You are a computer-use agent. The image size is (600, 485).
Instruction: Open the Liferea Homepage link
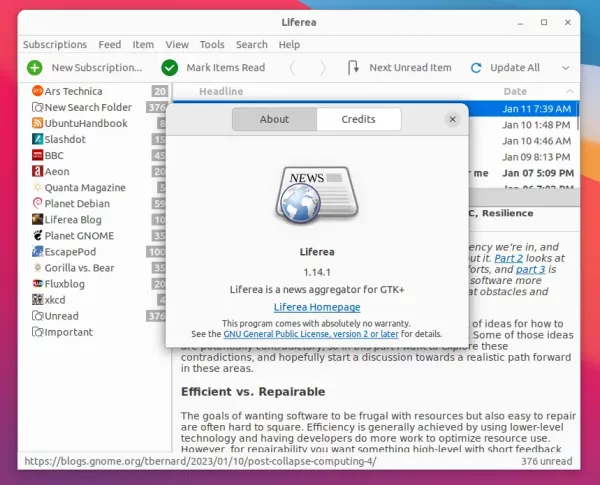(317, 307)
